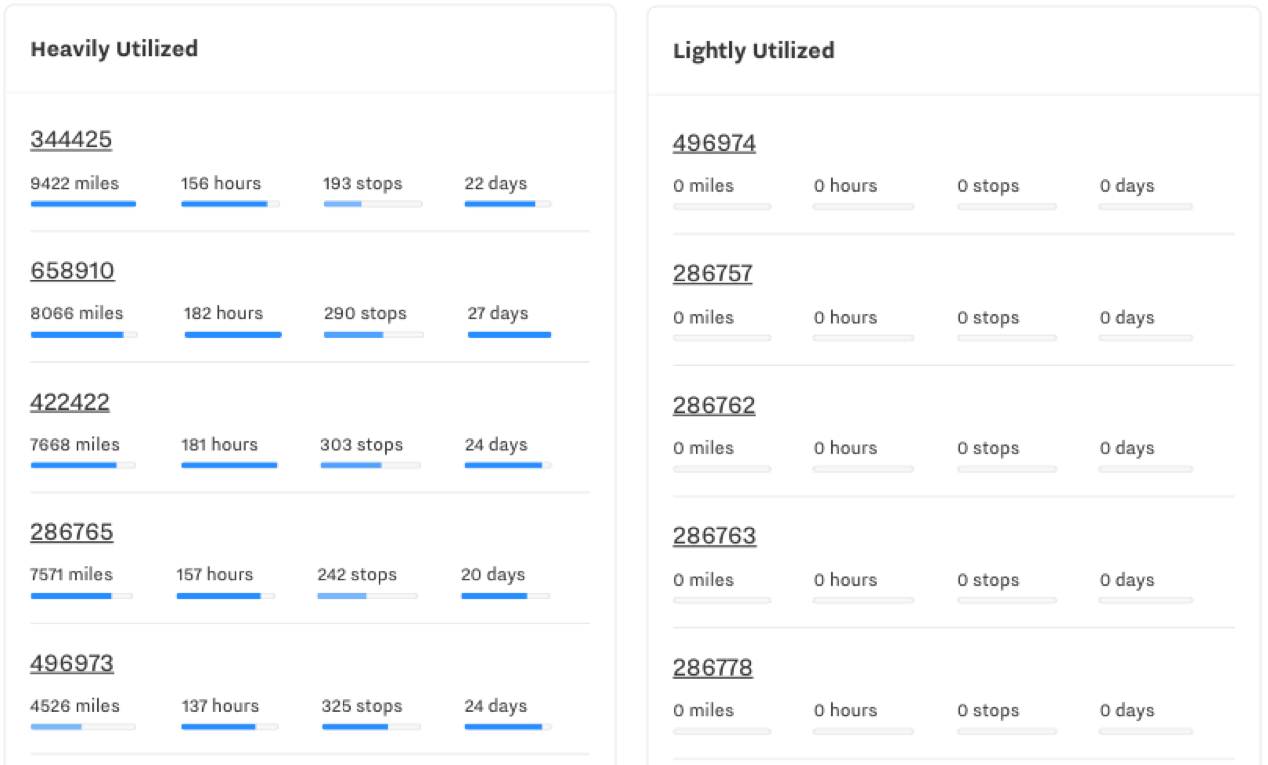Click 0 hours under vehicle 286757
The width and height of the screenshot is (1268, 765).
pyautogui.click(x=845, y=317)
